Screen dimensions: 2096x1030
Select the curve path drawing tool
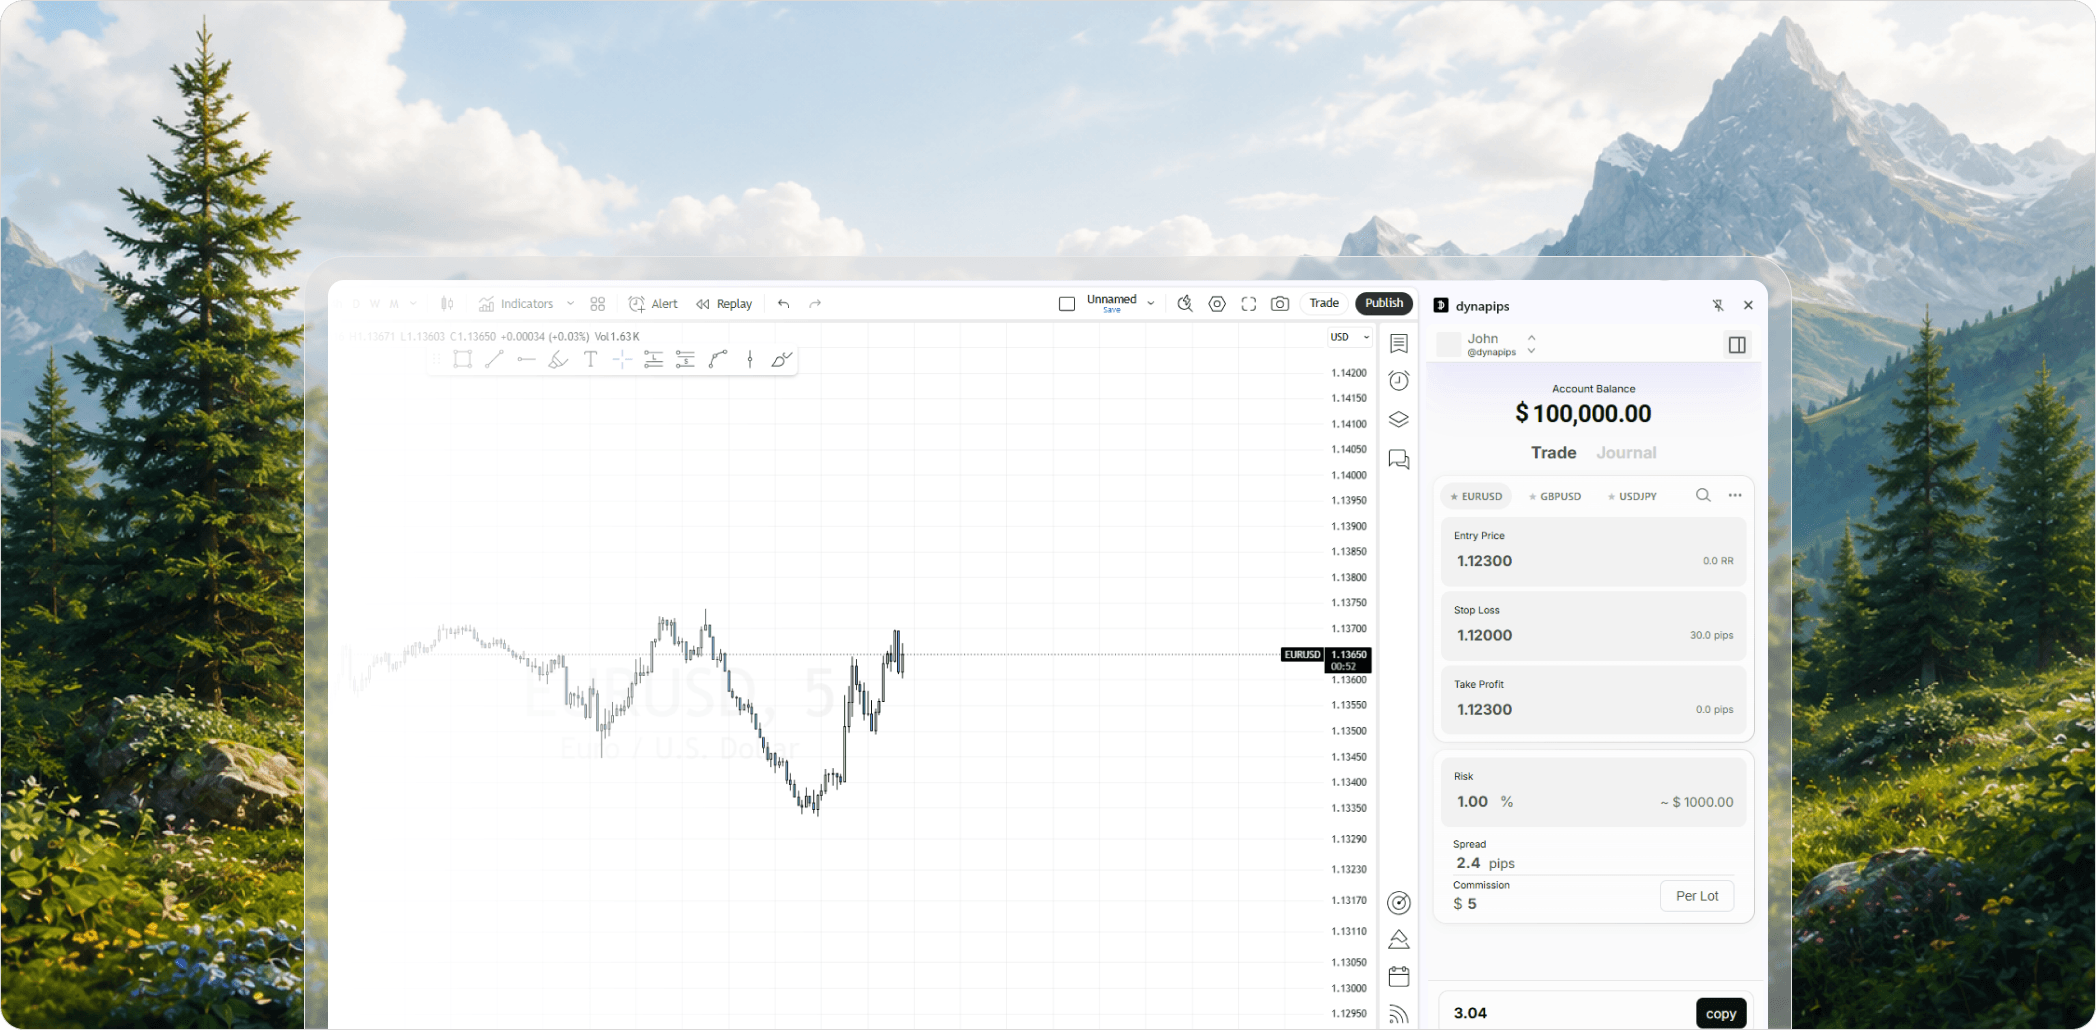718,360
